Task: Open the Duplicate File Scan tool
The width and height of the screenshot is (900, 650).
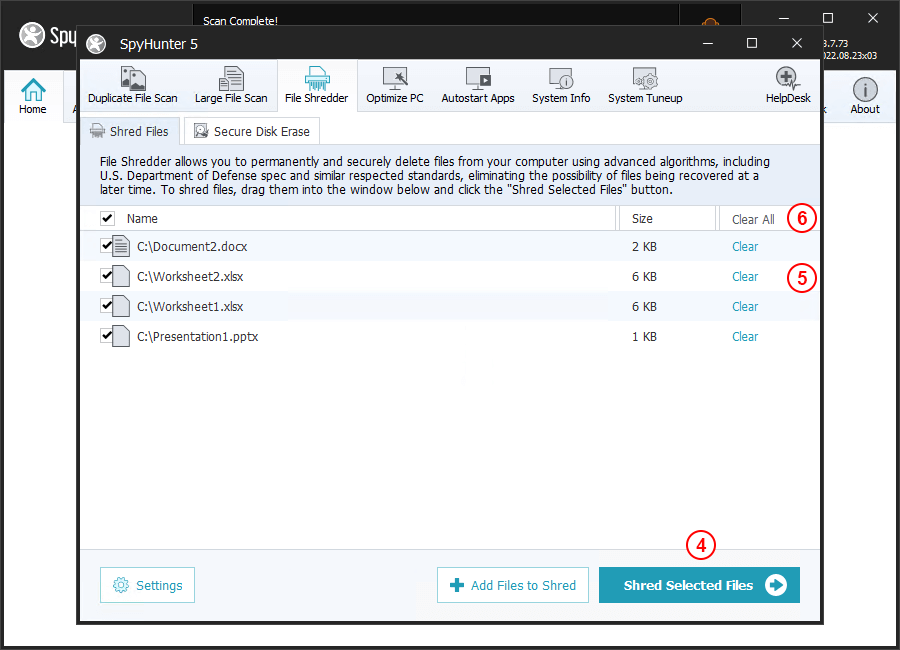Action: 132,86
